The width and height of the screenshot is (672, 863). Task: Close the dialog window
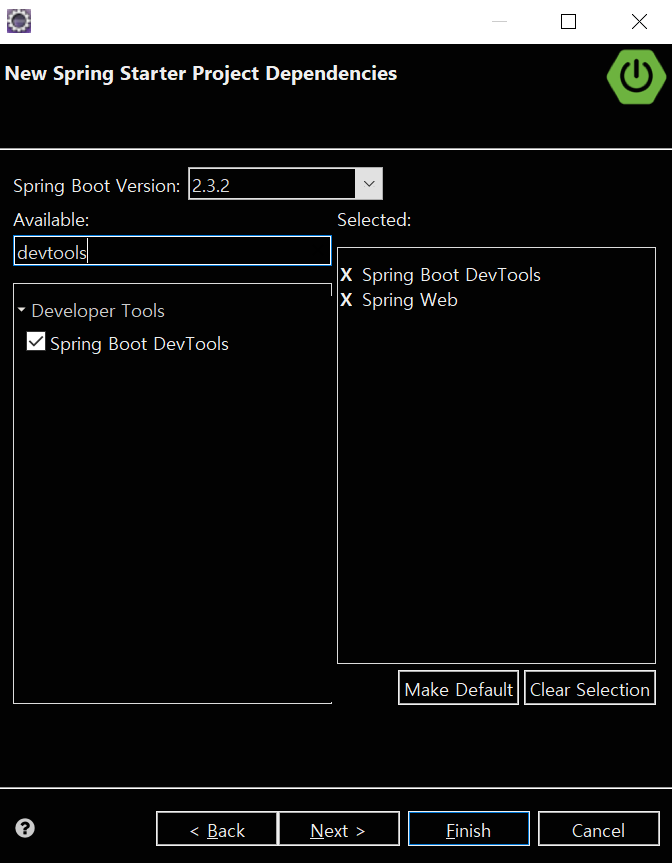click(639, 21)
